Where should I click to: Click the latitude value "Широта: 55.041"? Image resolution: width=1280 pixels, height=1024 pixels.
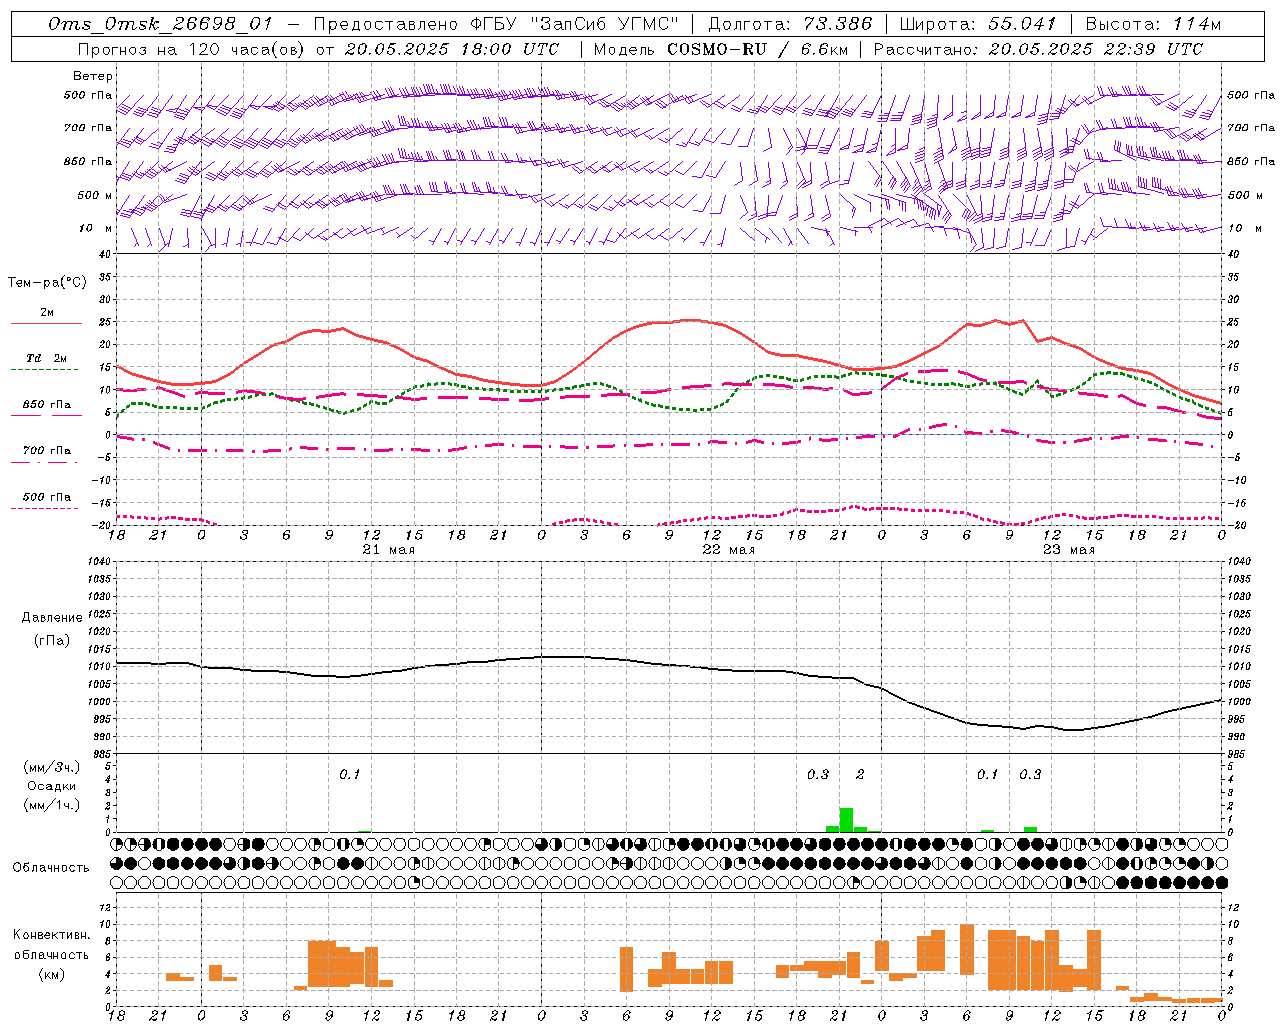(978, 24)
